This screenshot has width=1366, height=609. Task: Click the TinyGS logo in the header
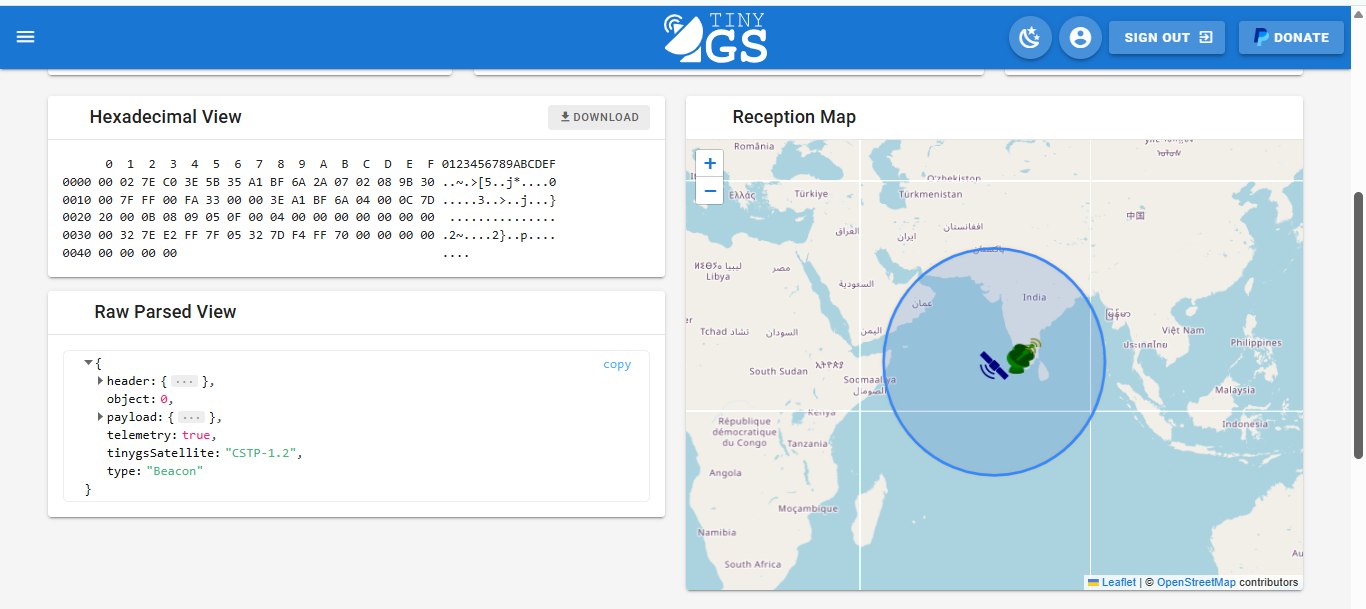(716, 38)
